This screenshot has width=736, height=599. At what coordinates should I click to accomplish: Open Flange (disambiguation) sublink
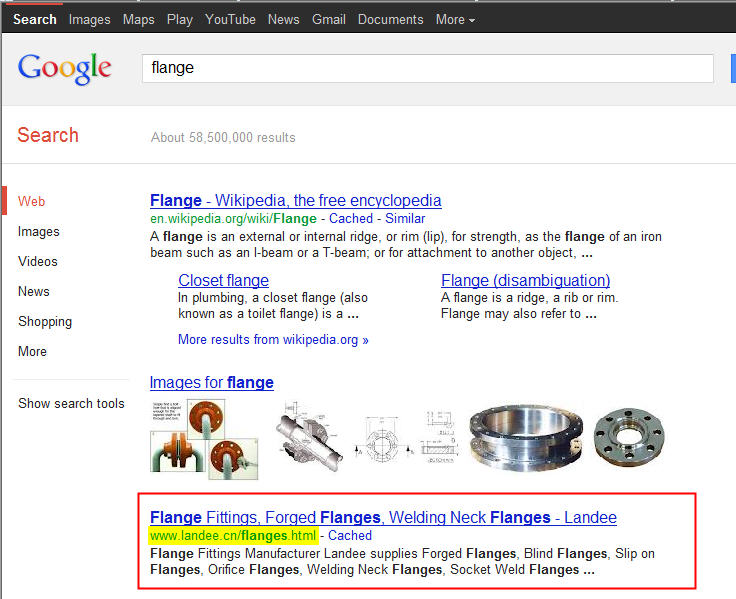pos(526,280)
